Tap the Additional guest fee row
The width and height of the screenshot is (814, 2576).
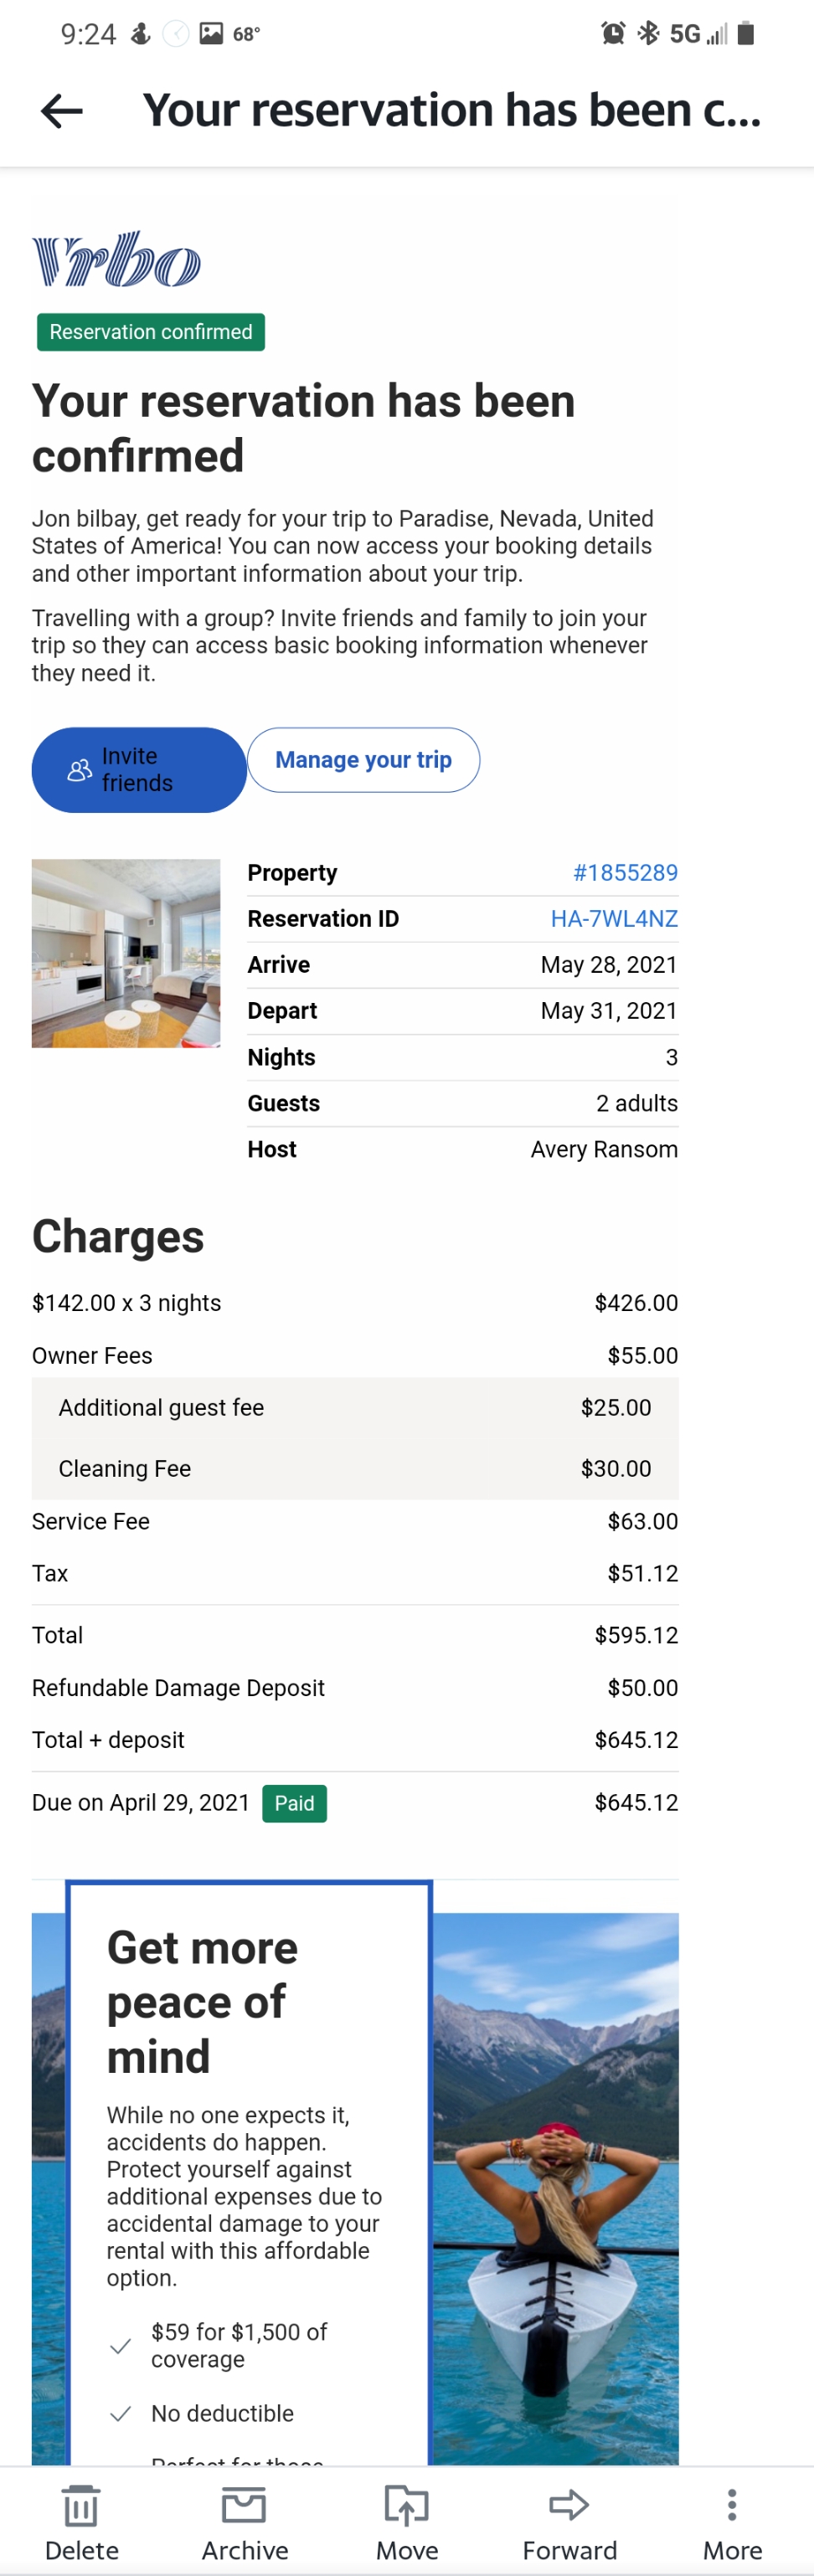click(x=355, y=1408)
